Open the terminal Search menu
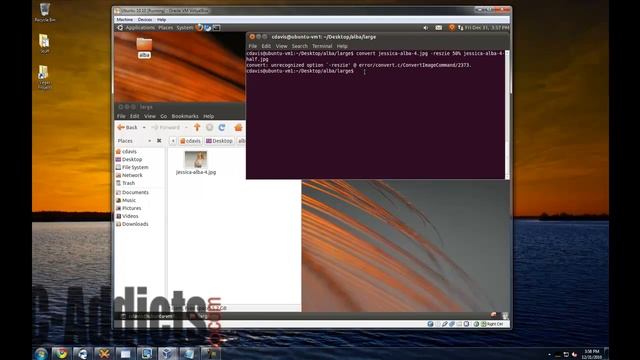This screenshot has width=640, height=360. (300, 46)
